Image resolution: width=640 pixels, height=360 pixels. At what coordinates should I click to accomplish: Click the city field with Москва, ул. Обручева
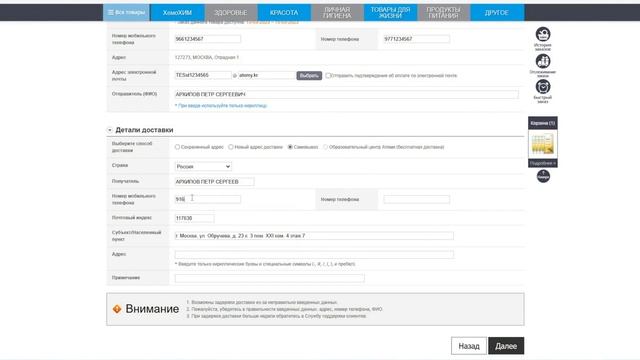pos(314,236)
